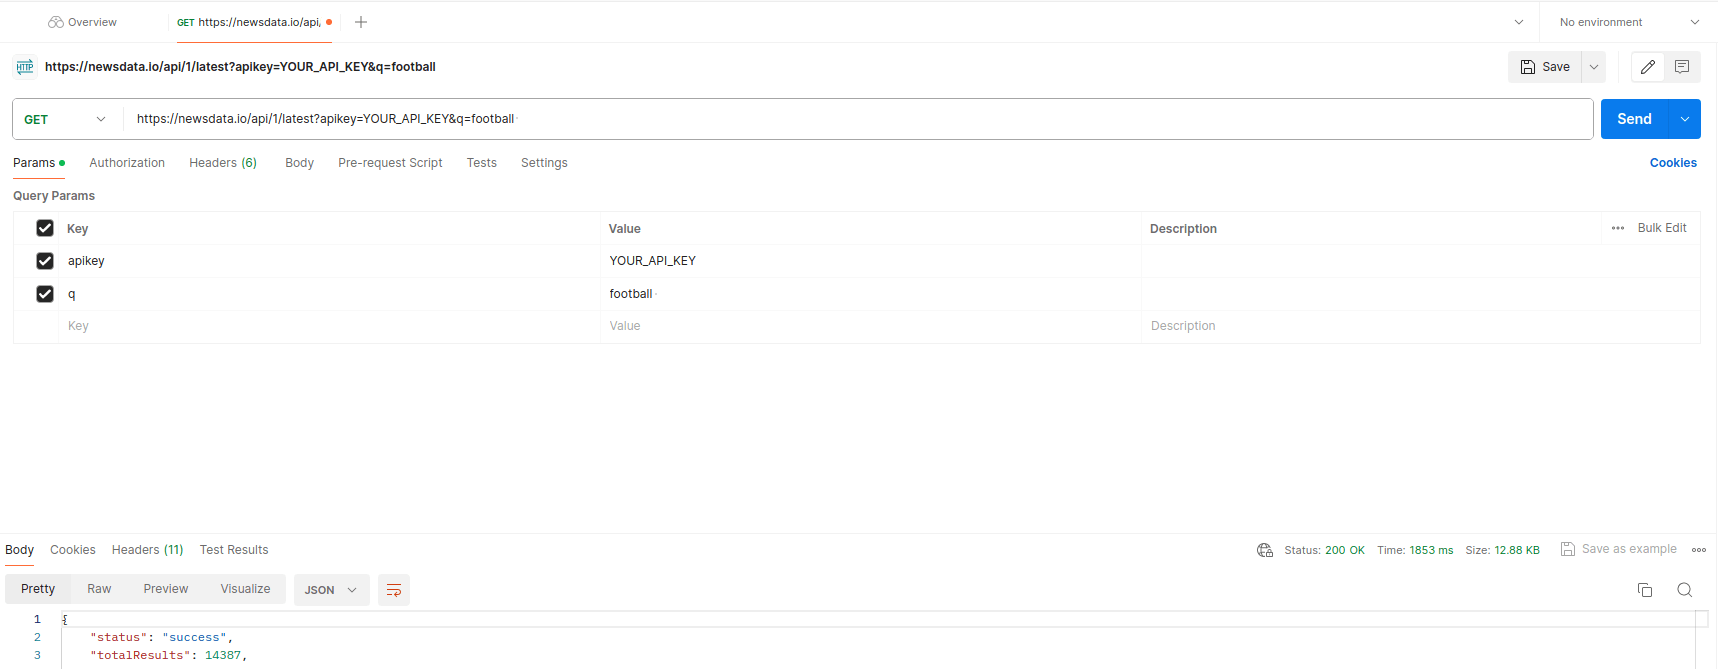
Task: Select the response Body tab
Action: (19, 550)
